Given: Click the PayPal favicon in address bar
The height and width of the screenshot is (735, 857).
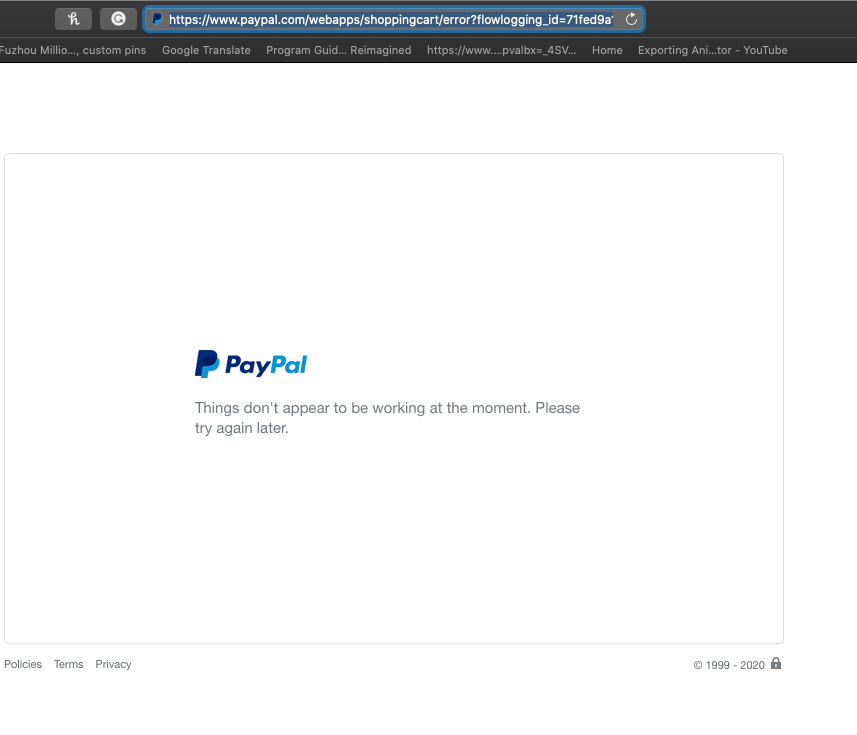Looking at the screenshot, I should tap(157, 19).
